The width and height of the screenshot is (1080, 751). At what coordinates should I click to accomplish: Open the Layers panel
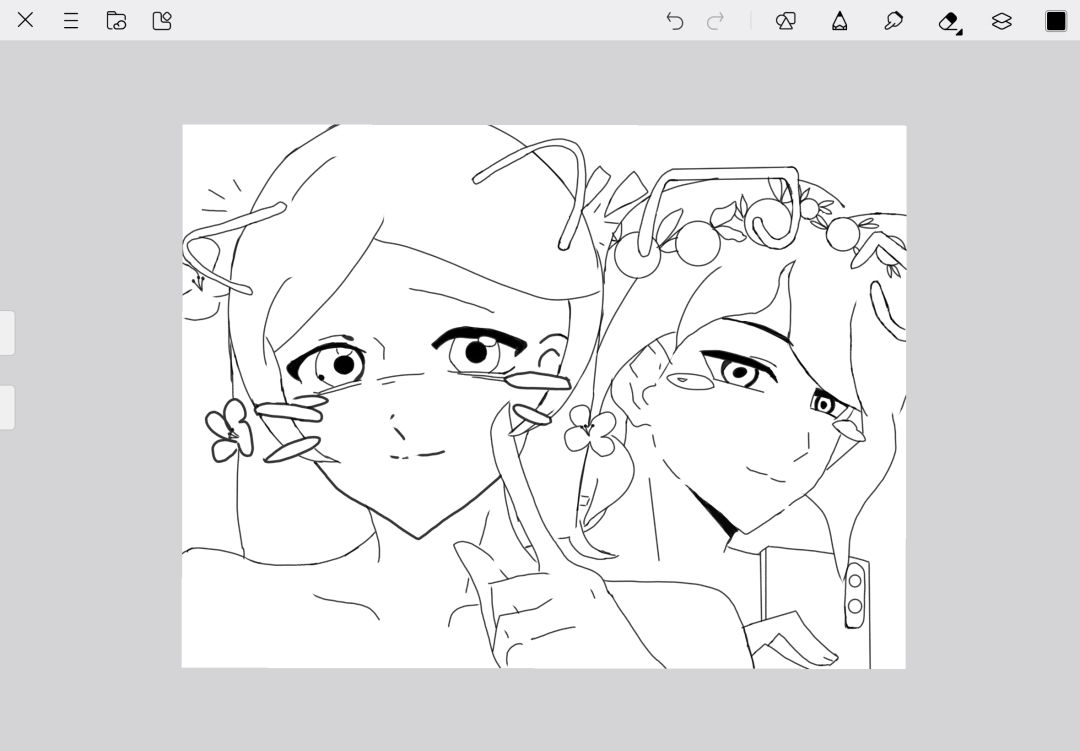point(1001,21)
